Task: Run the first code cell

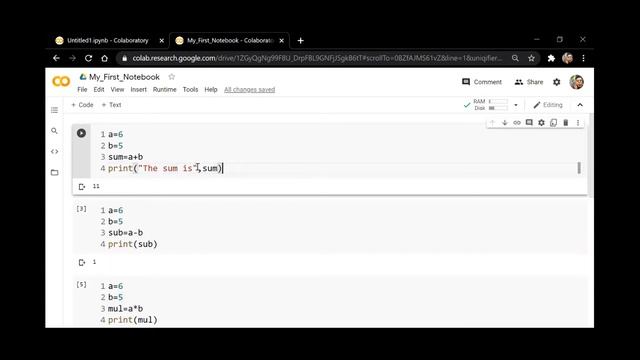Action: [81, 133]
